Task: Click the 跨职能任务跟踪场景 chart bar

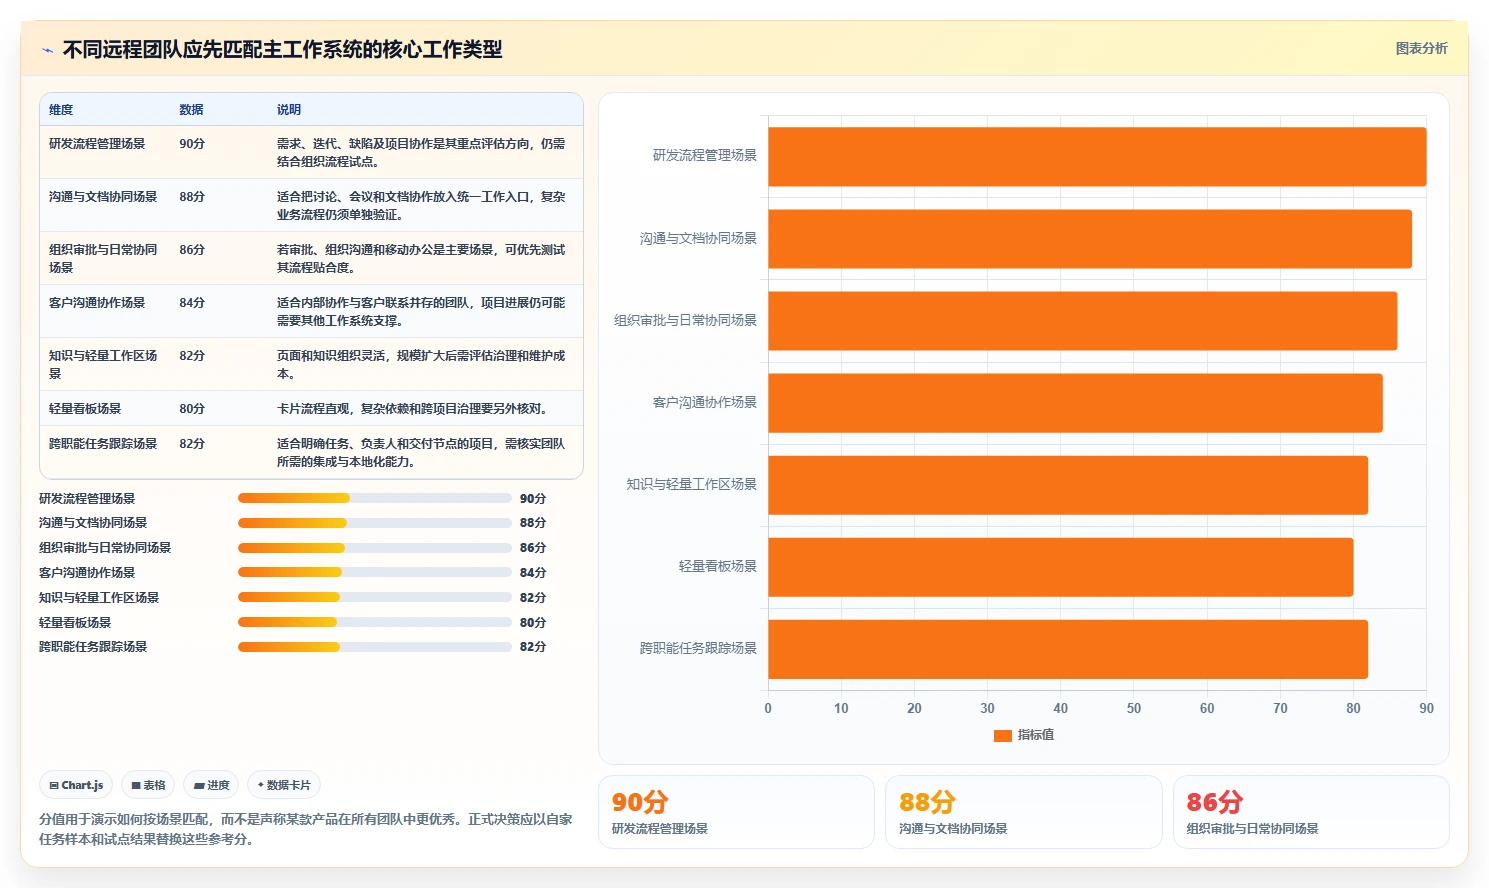Action: pos(1068,649)
